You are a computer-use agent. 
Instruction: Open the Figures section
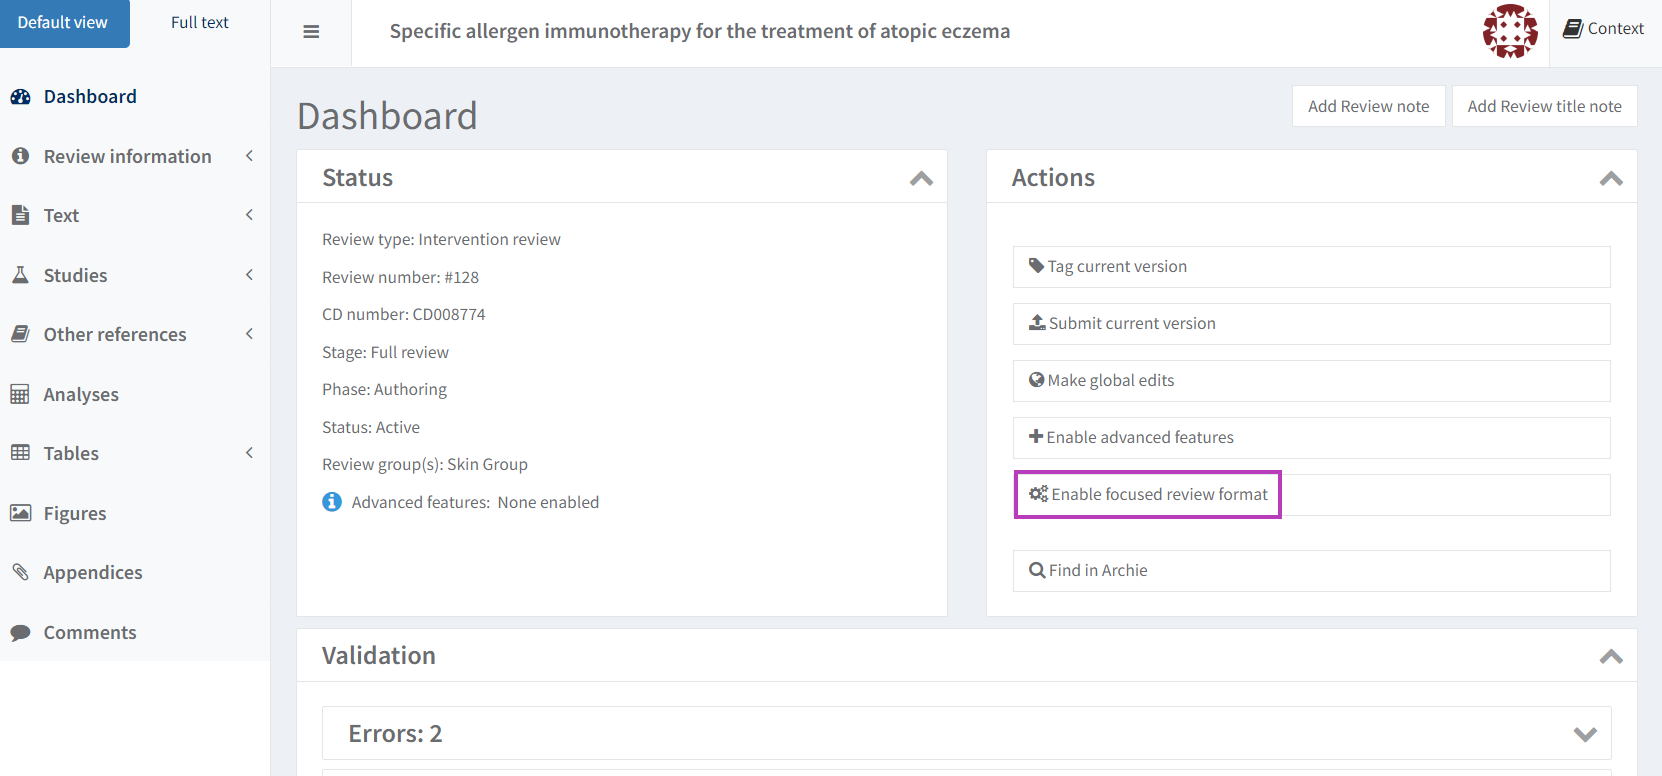click(x=75, y=514)
